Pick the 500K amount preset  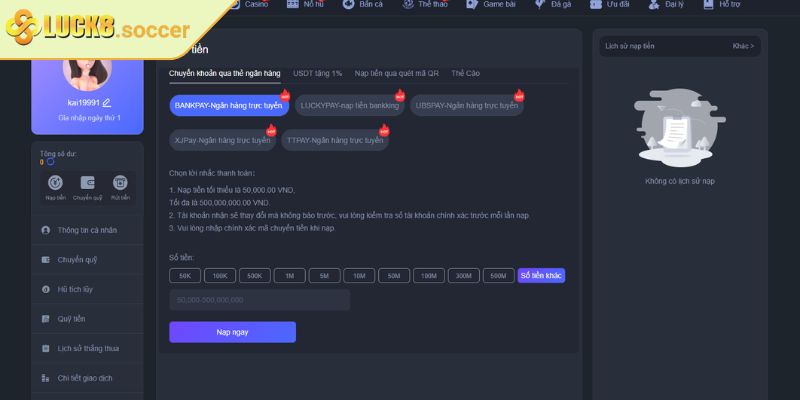(254, 275)
